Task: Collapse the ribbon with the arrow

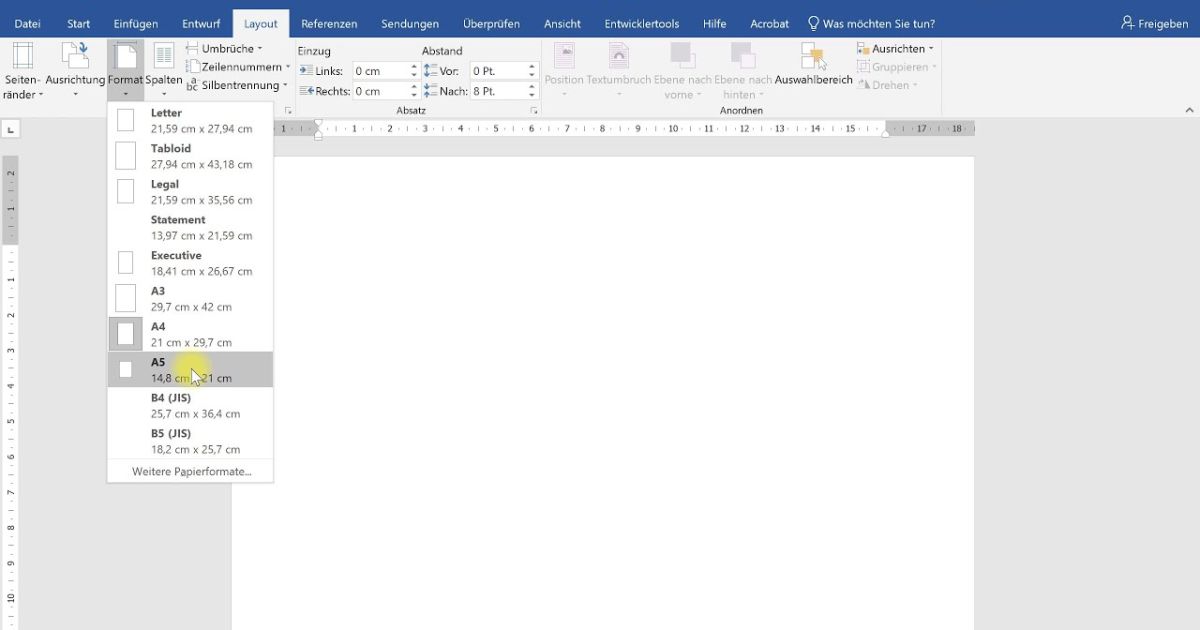Action: click(x=1189, y=110)
